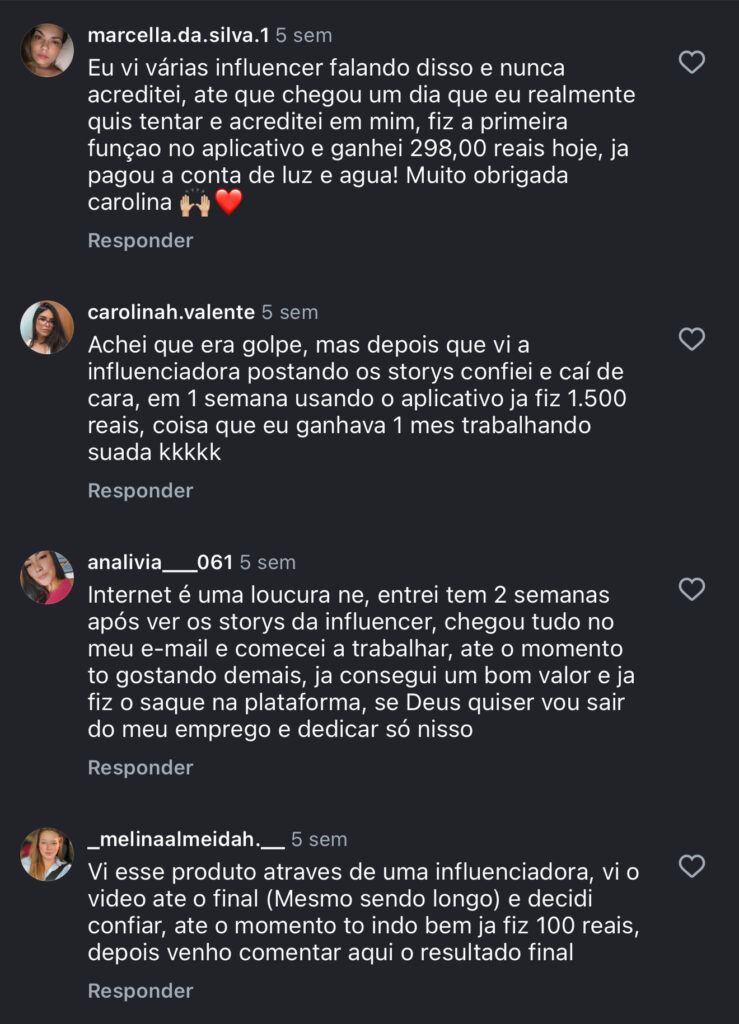The height and width of the screenshot is (1024, 739).
Task: Tap the heart on carolinah.valente's comment
Action: [x=692, y=339]
